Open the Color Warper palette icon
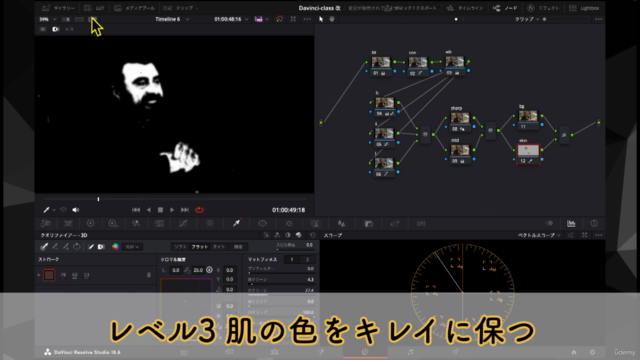The width and height of the screenshot is (640, 360). coord(210,223)
